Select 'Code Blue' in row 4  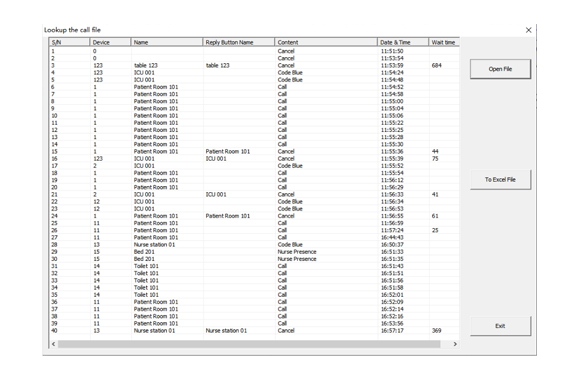(x=290, y=73)
